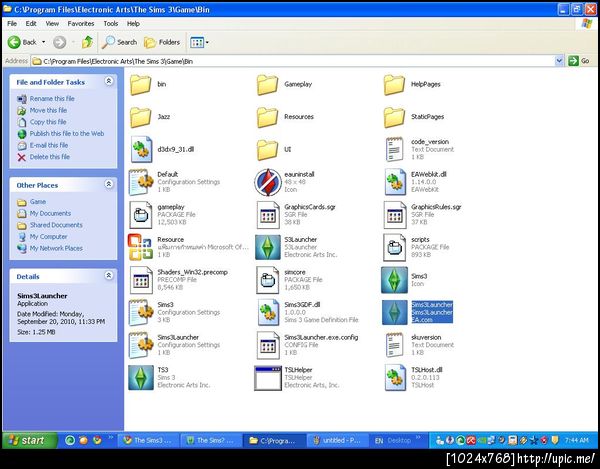Select the skuversion text document icon
The image size is (600, 469).
(395, 345)
